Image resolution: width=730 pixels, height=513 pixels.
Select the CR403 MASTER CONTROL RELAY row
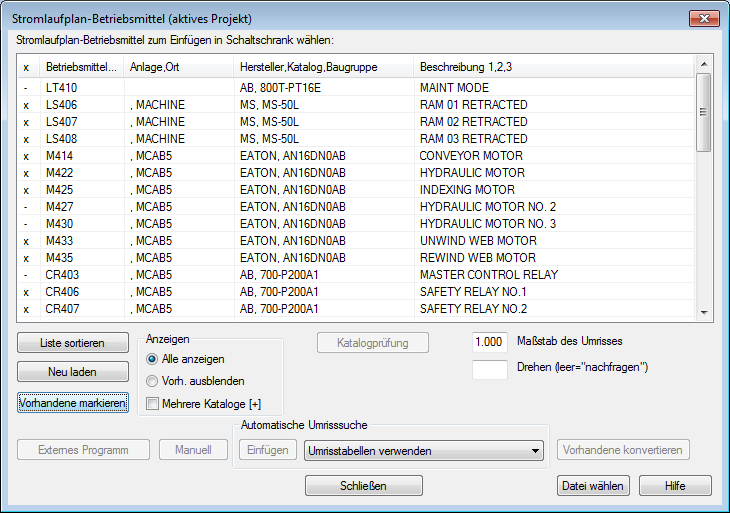point(356,275)
